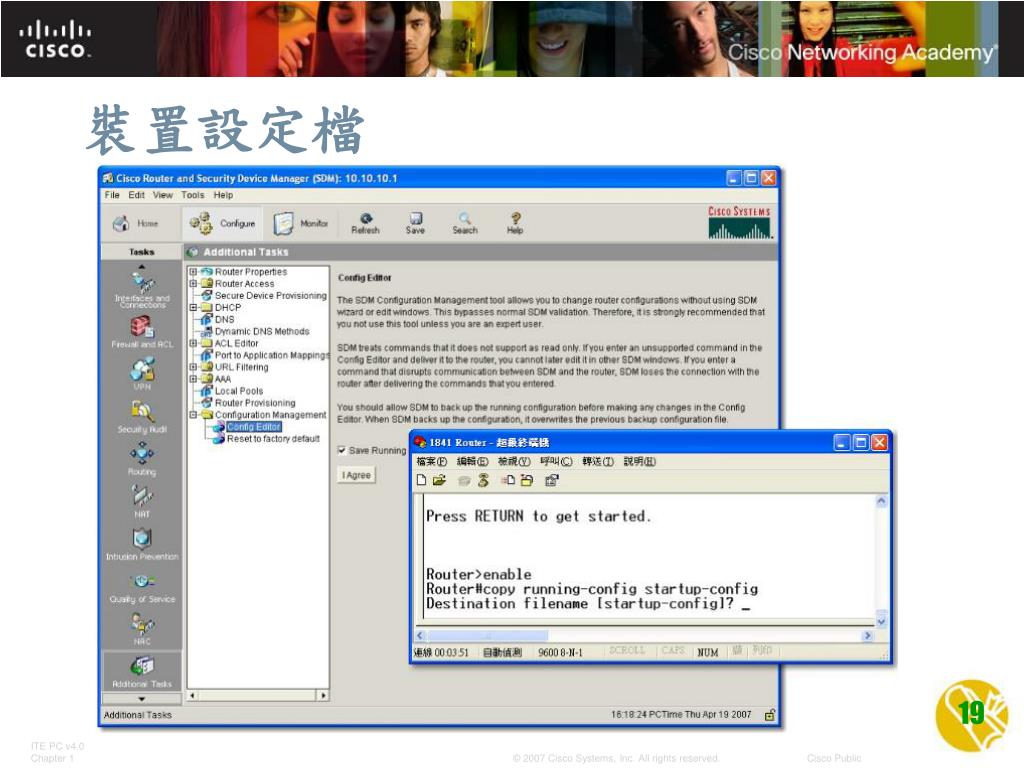Open the NAT task
The width and height of the screenshot is (1024, 768).
(x=142, y=502)
